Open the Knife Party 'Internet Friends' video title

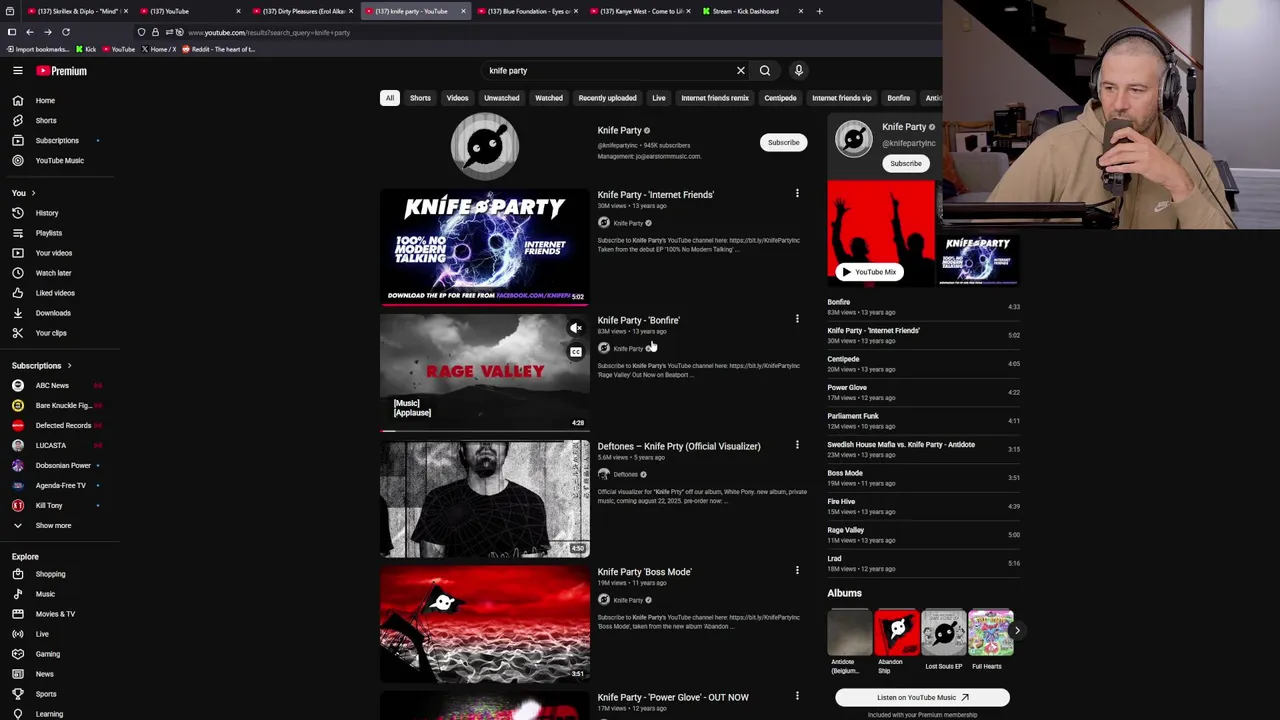pyautogui.click(x=656, y=195)
